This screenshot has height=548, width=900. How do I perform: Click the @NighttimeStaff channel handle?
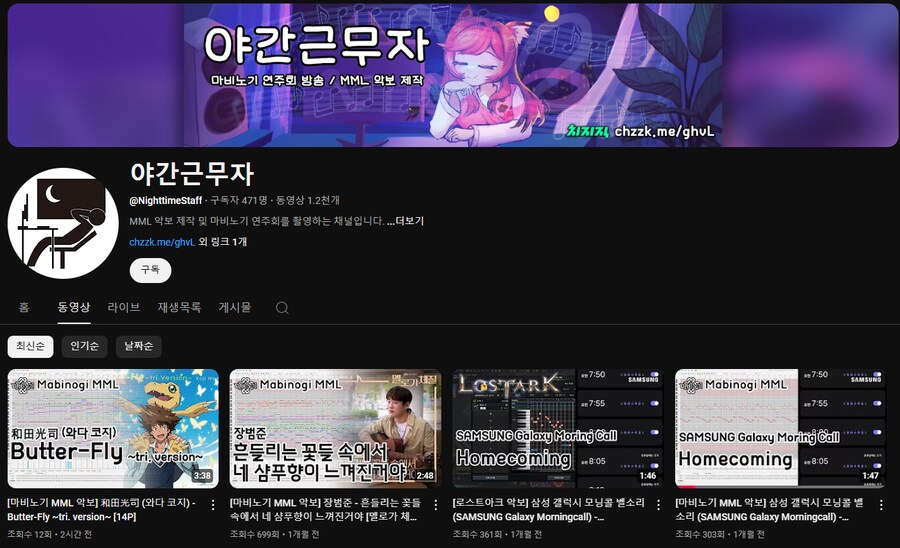[166, 200]
